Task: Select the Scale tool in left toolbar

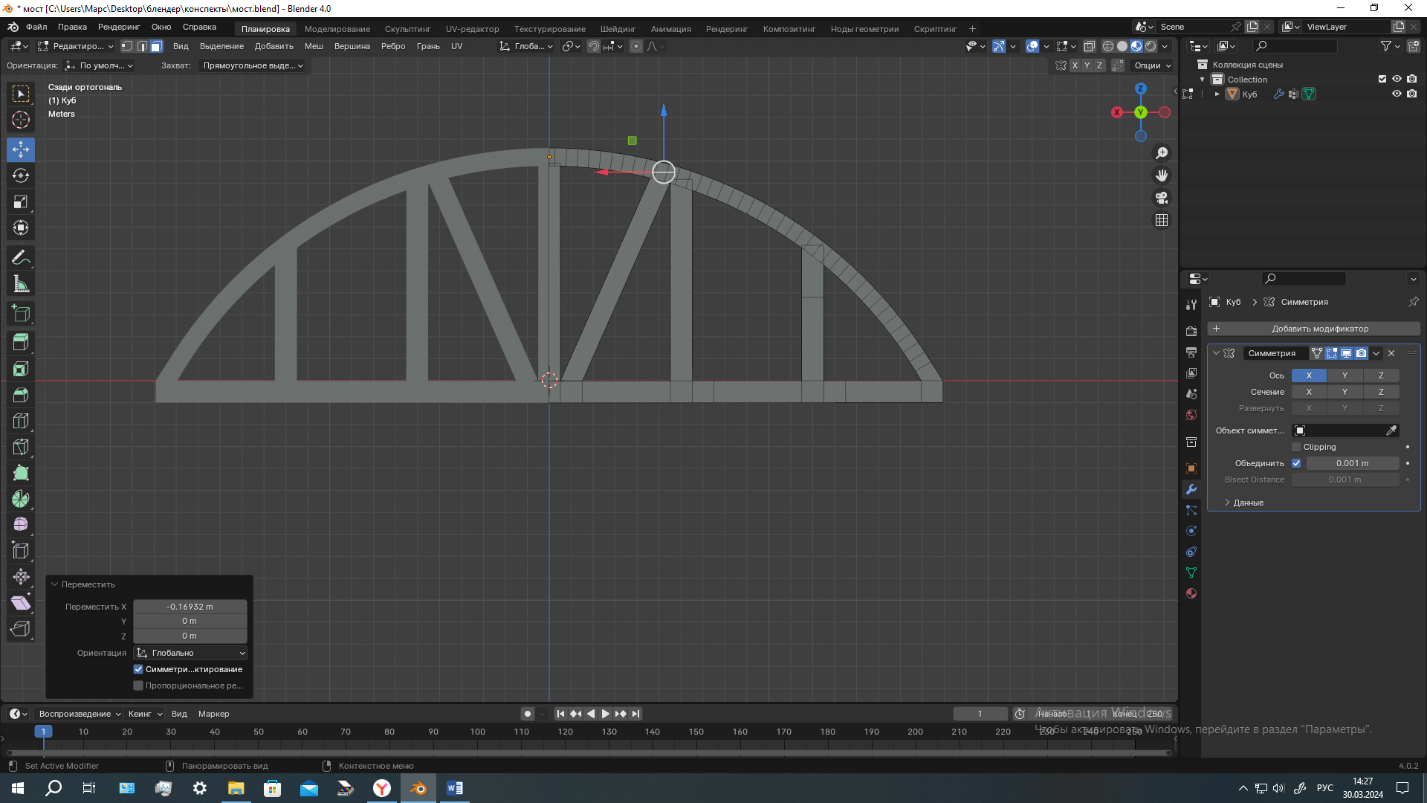Action: pyautogui.click(x=20, y=202)
